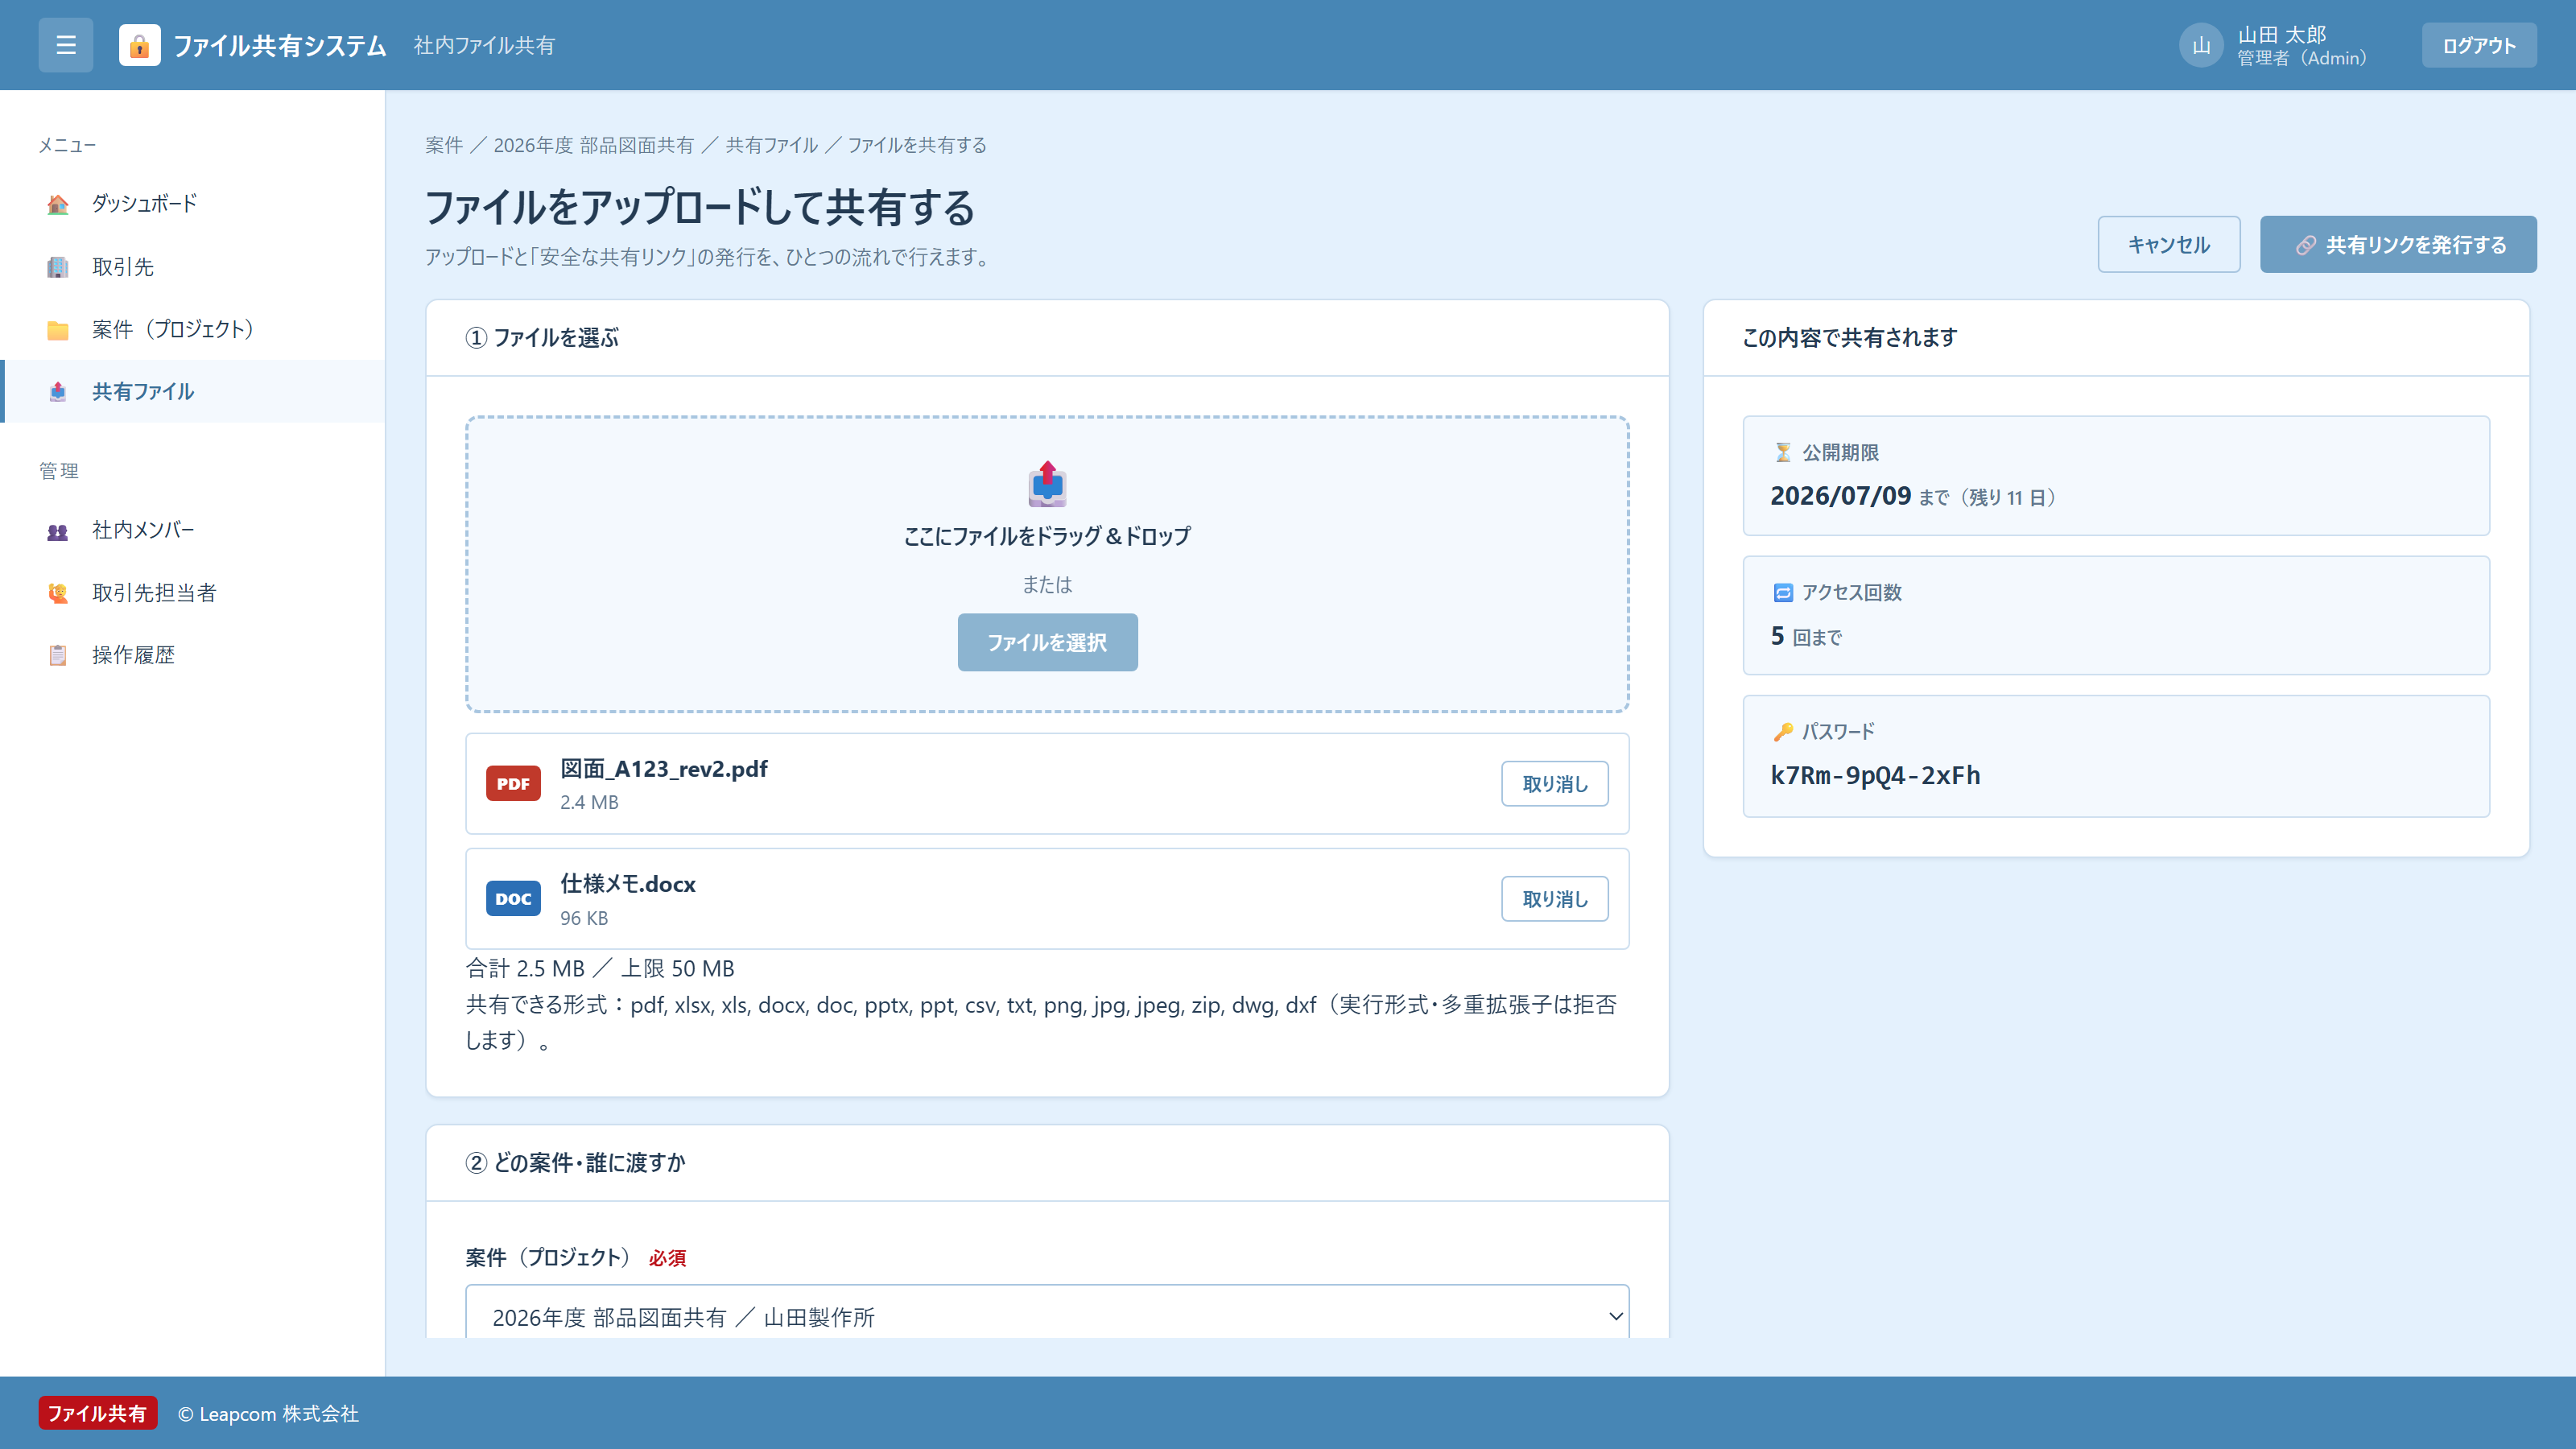Click the 共有ファイル breadcrumb link
Viewport: 2576px width, 1449px height.
(x=771, y=146)
